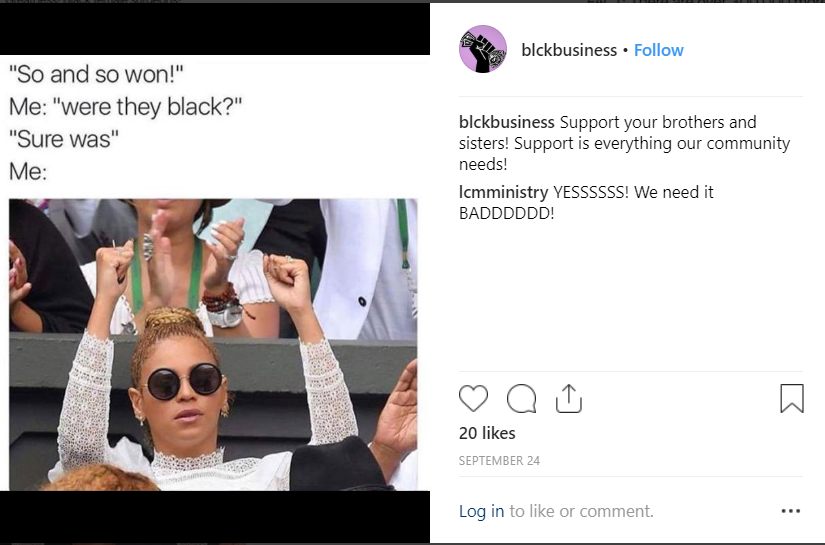Save the post with the bookmark icon
825x545 pixels.
[x=792, y=398]
